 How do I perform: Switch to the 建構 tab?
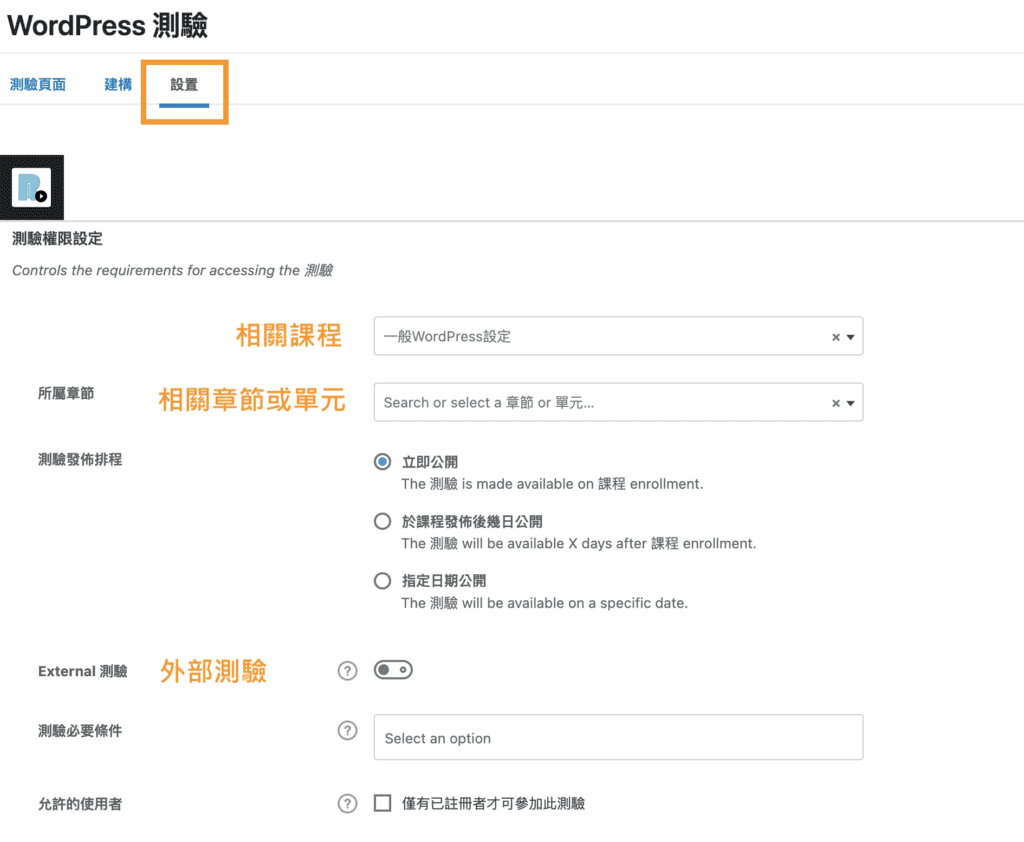click(x=117, y=84)
